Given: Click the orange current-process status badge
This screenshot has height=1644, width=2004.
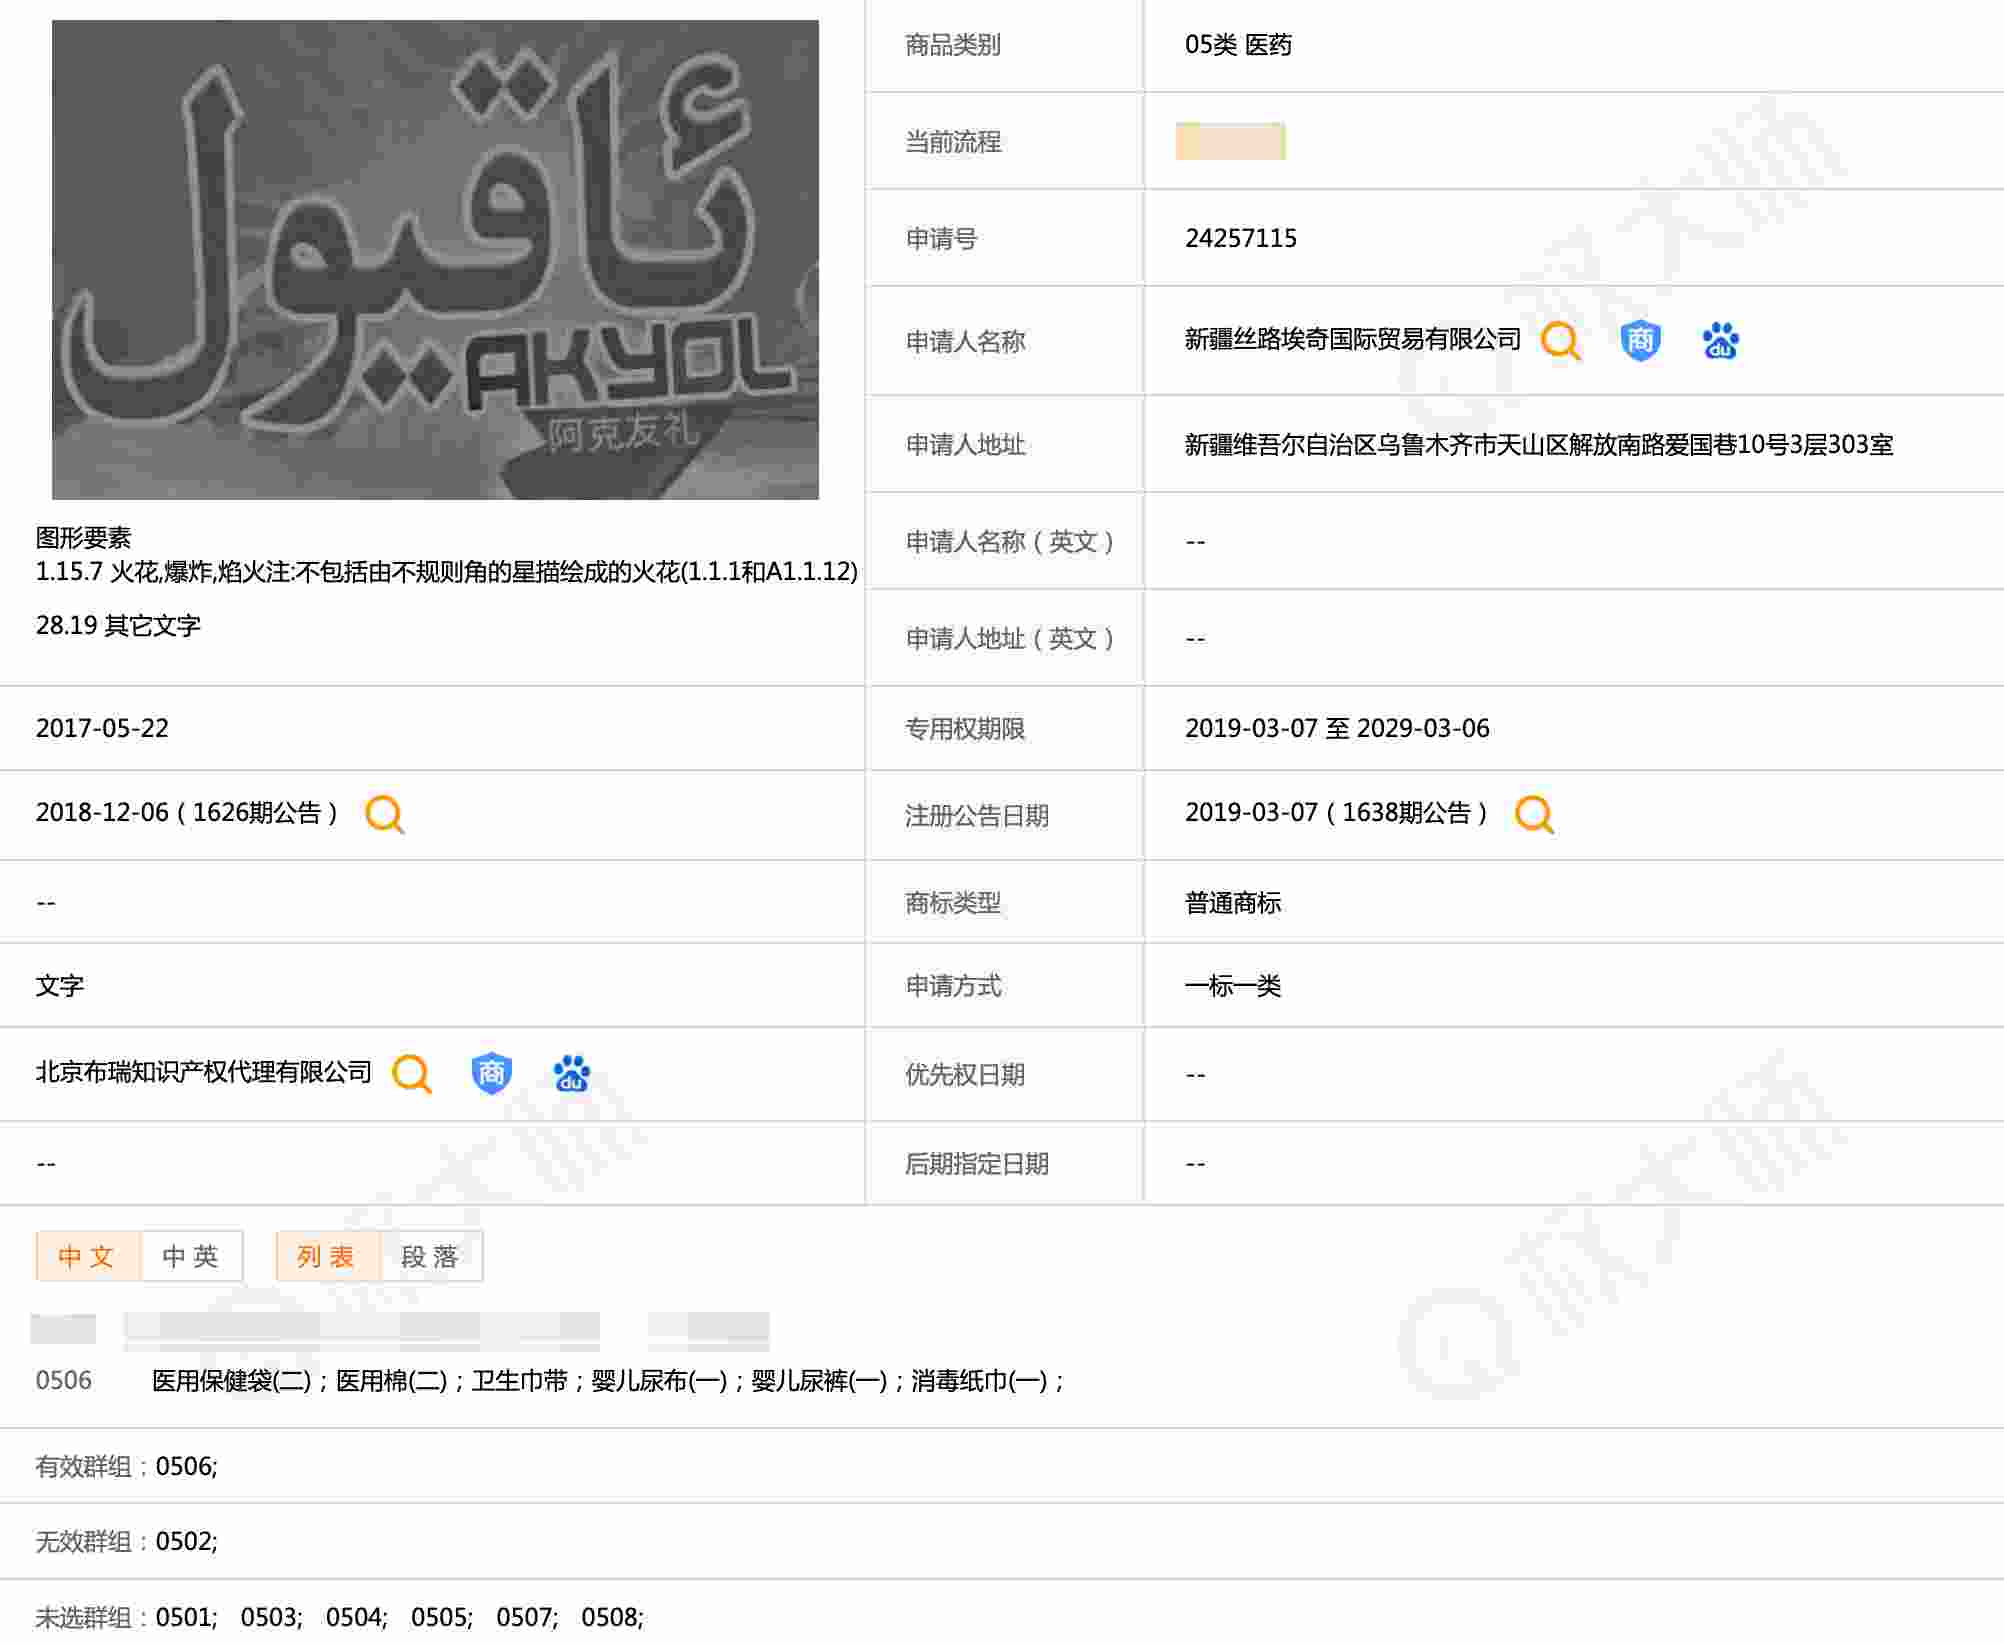Looking at the screenshot, I should tap(1230, 141).
